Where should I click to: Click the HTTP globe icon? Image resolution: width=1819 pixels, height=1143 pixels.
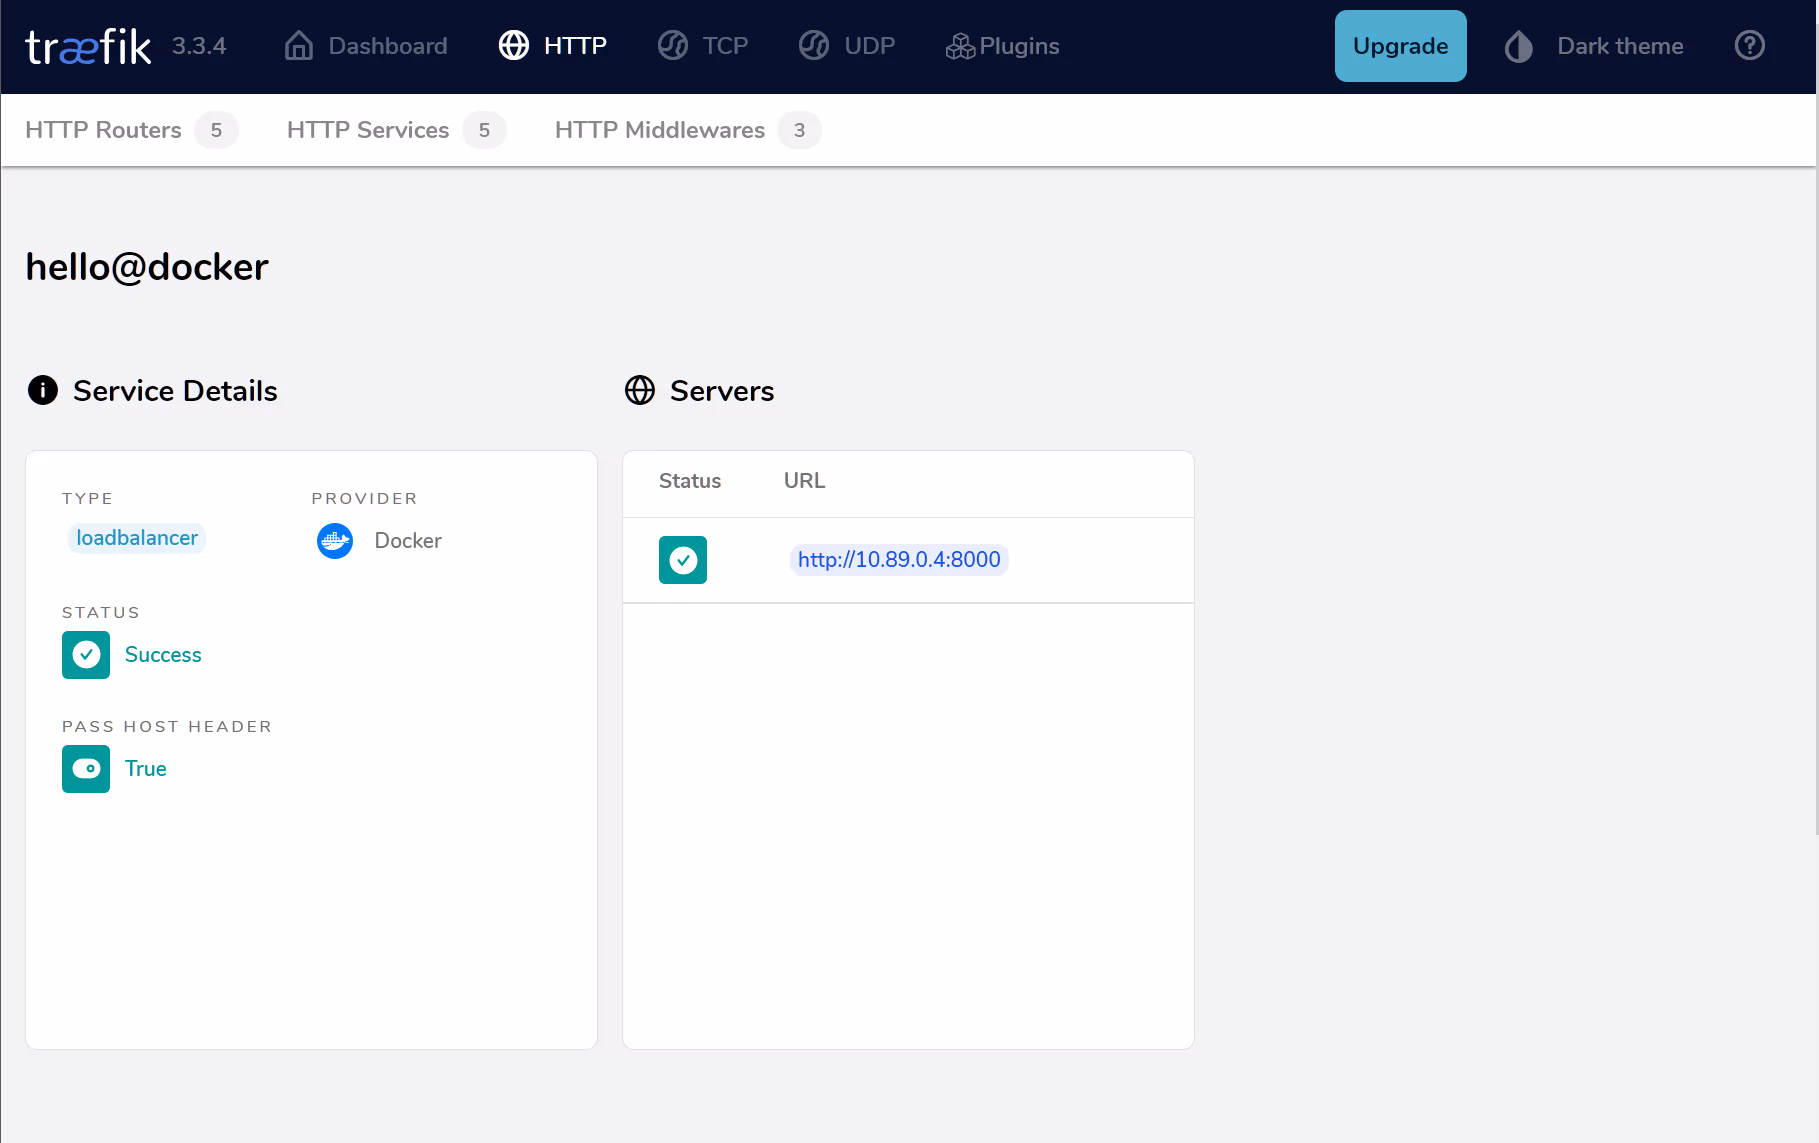click(x=514, y=46)
